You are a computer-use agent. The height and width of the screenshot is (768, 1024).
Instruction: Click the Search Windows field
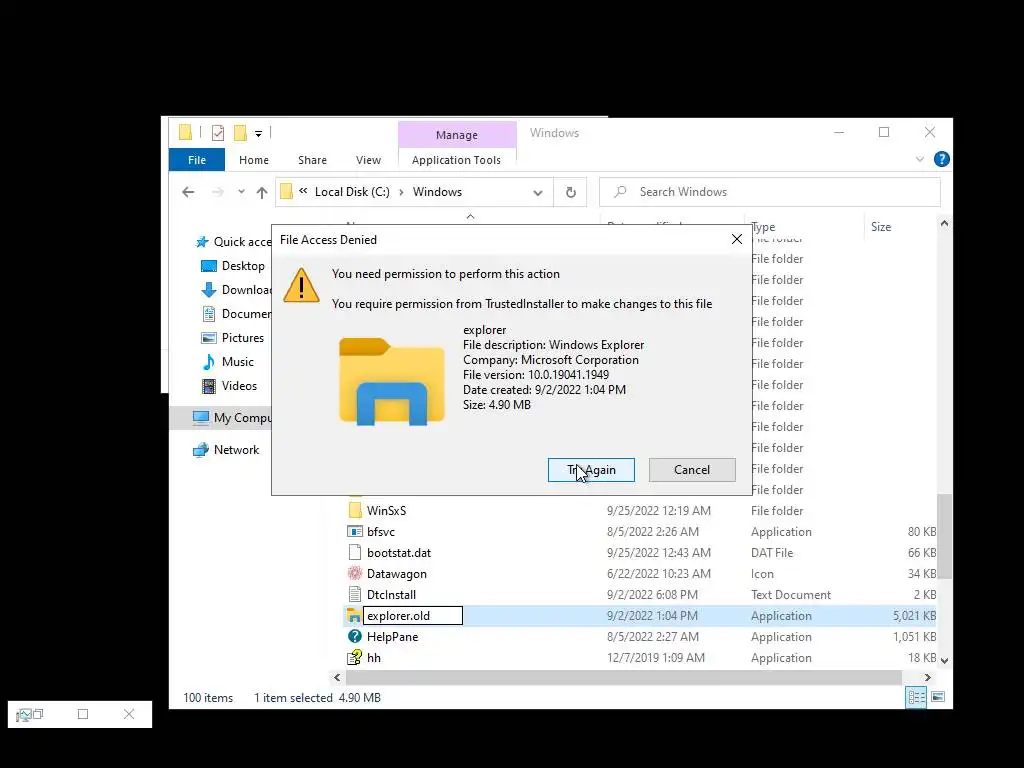click(769, 192)
